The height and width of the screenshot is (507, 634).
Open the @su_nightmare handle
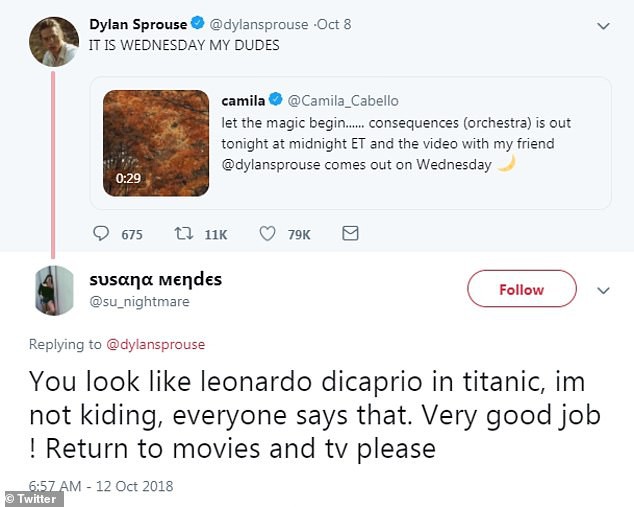point(139,301)
